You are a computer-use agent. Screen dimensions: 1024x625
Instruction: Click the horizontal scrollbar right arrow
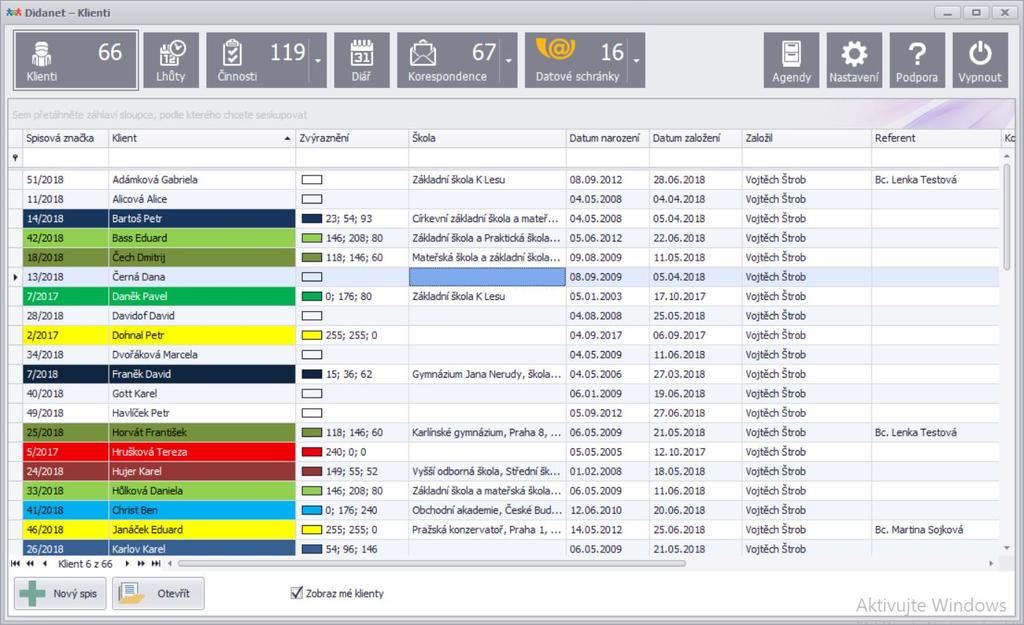pyautogui.click(x=991, y=564)
